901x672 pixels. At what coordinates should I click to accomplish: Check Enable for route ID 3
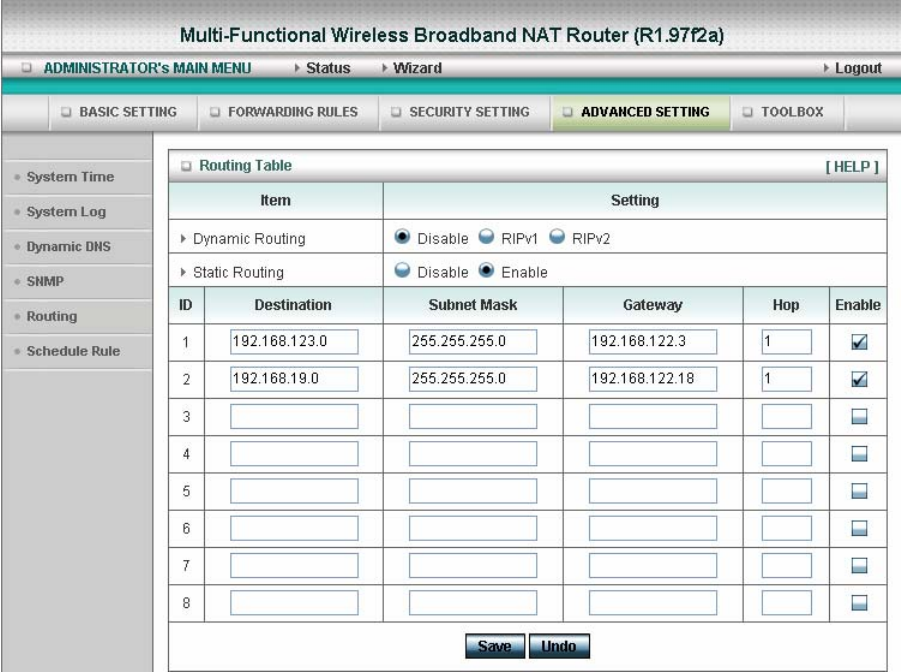click(859, 417)
